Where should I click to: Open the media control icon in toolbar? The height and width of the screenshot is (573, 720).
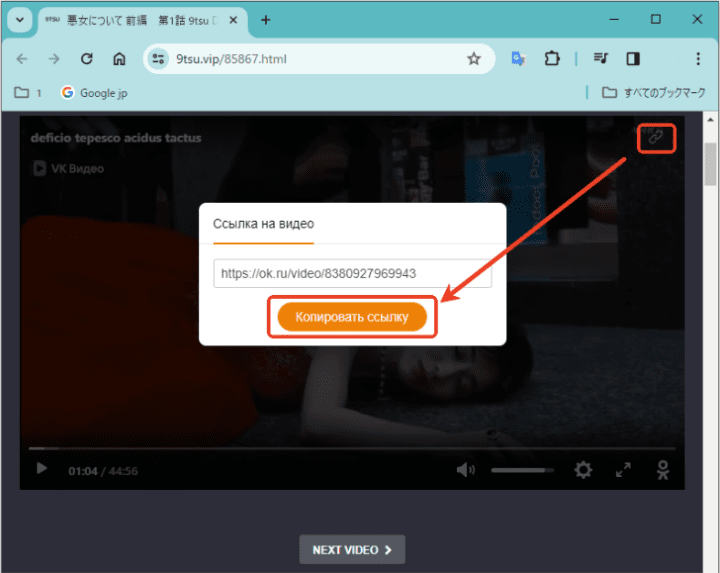pyautogui.click(x=600, y=58)
